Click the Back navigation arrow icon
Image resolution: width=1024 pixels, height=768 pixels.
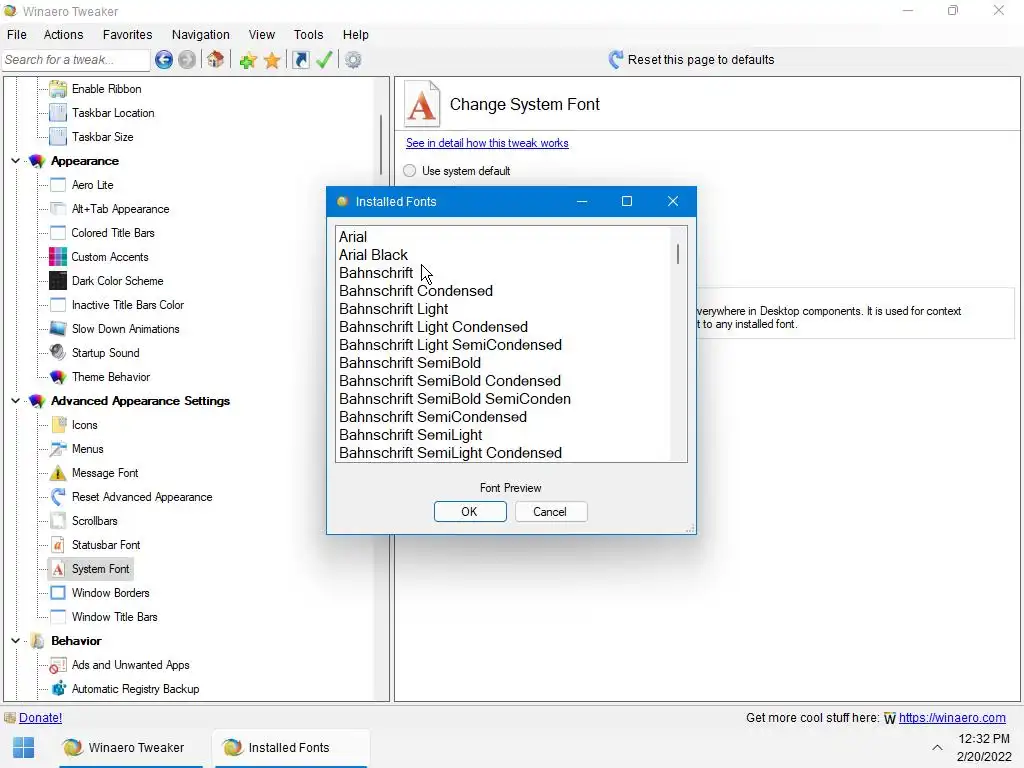click(x=164, y=60)
